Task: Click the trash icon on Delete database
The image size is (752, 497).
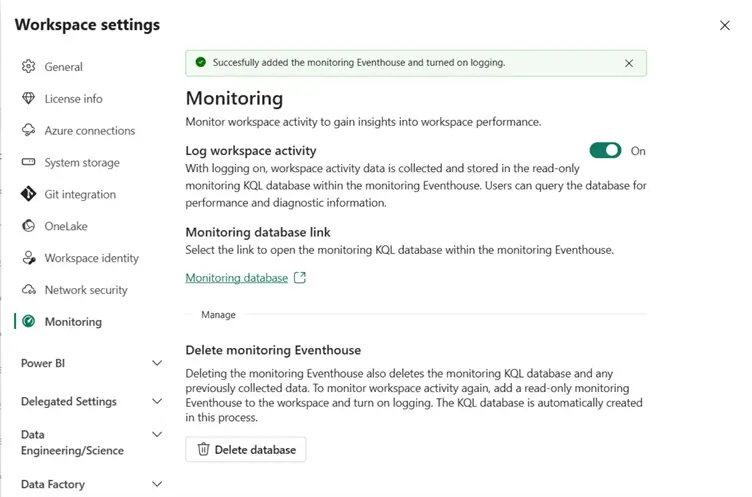Action: (x=203, y=450)
